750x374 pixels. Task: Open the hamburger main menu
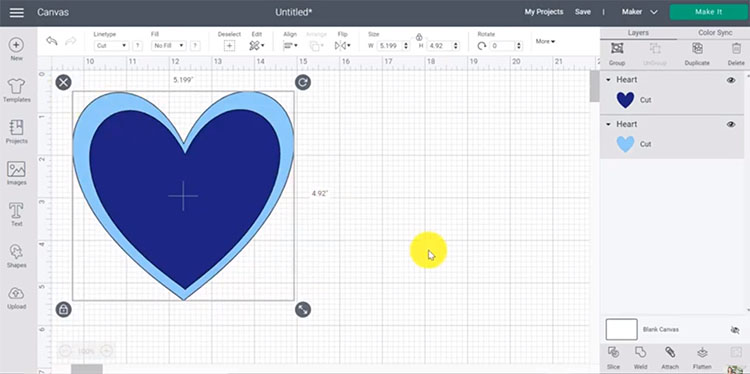pos(17,12)
